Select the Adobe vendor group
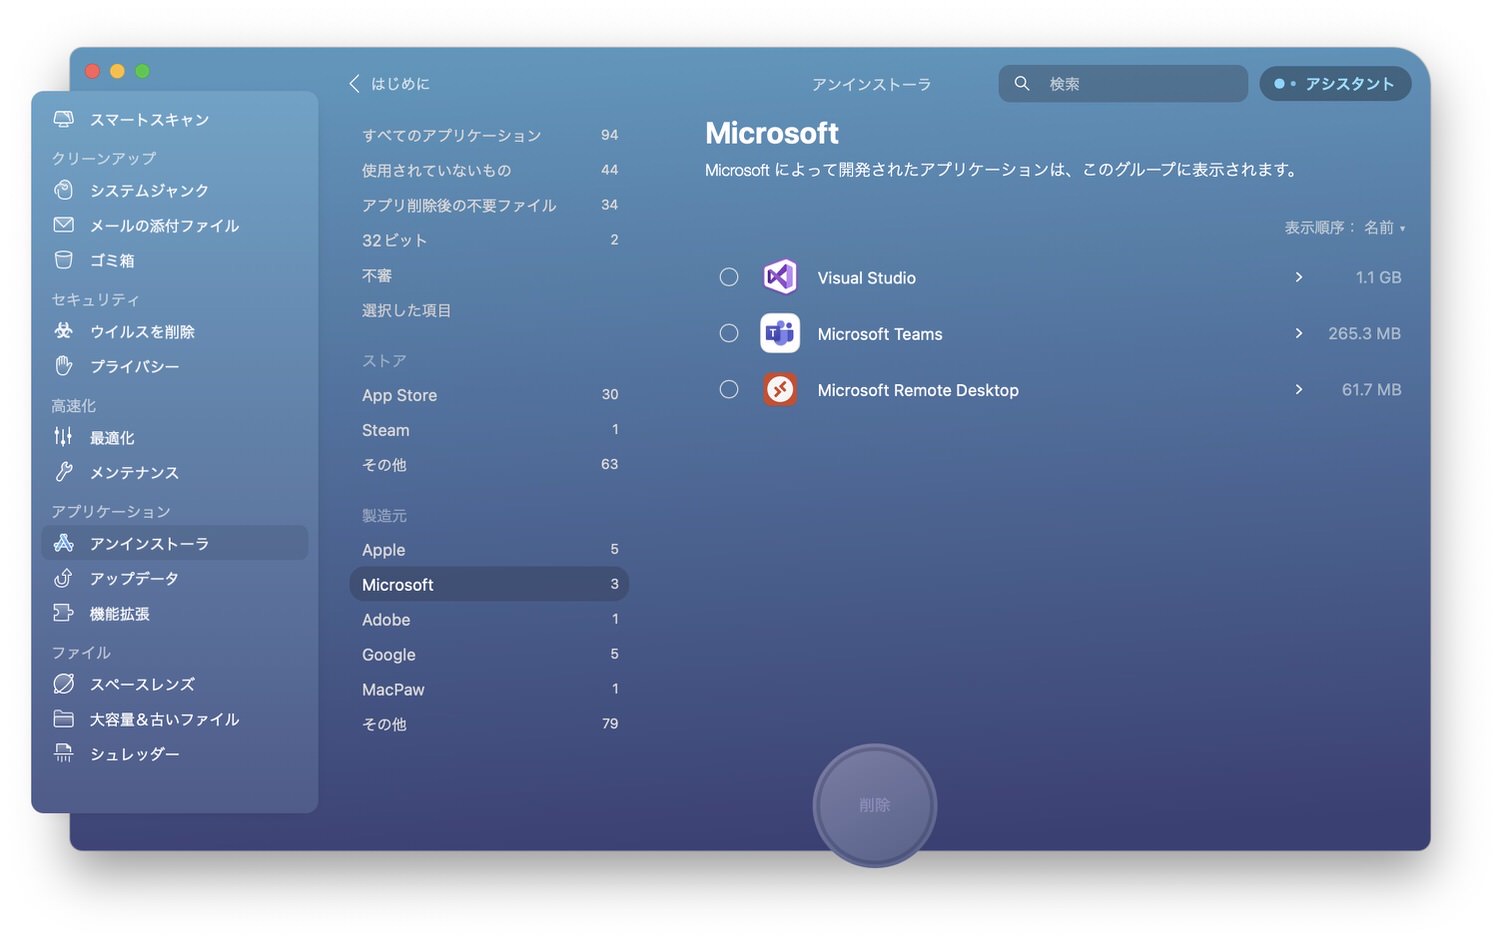Screen dimensions: 1500x943 (489, 620)
